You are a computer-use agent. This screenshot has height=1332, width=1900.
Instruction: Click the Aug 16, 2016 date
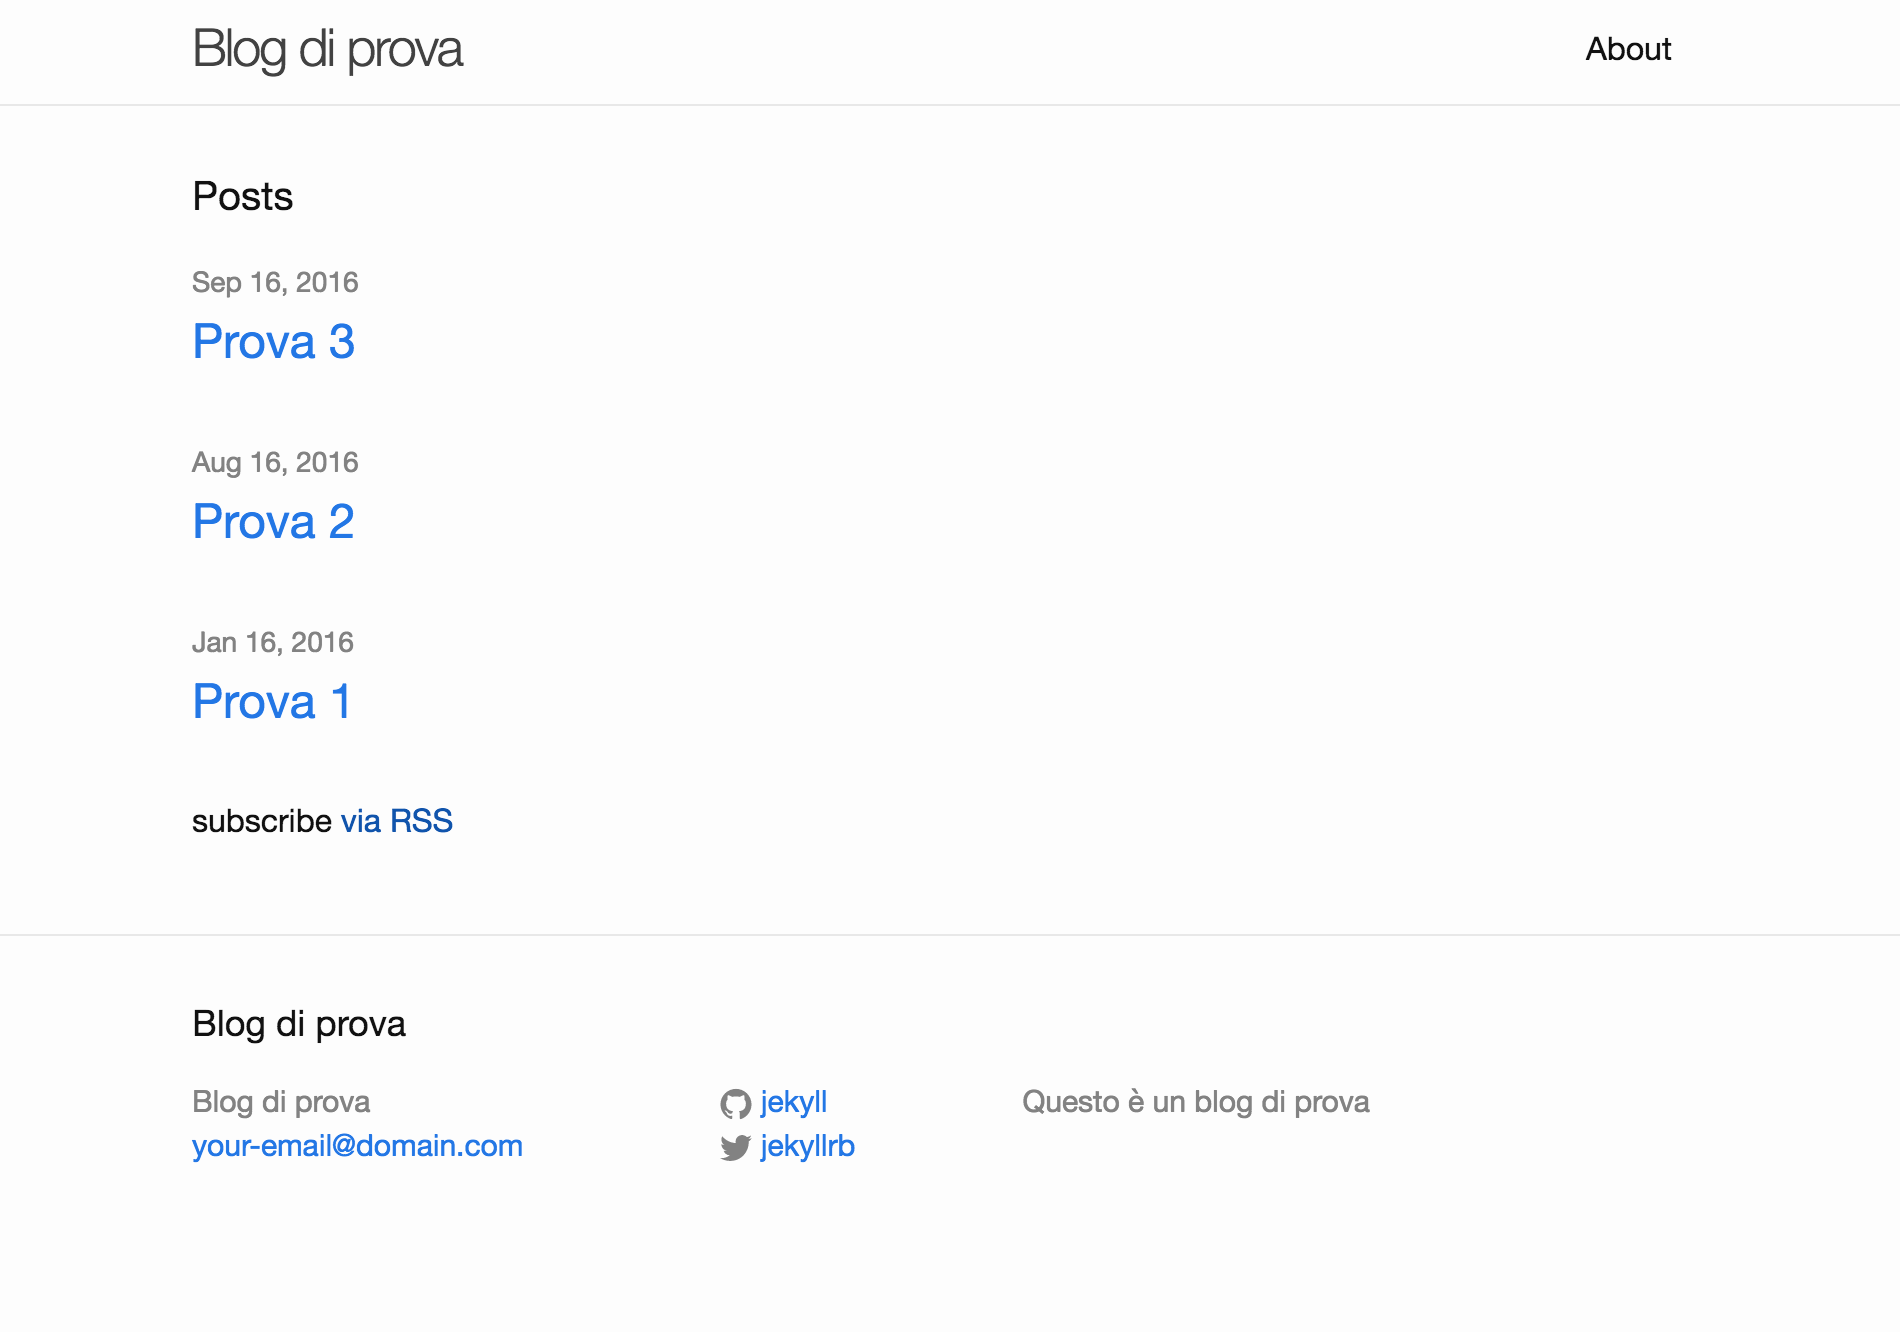(x=275, y=463)
